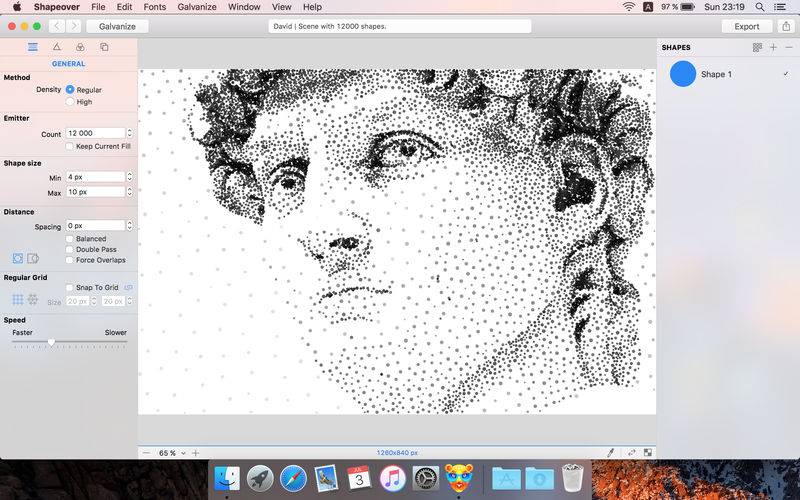
Task: Click the Spacing stepper arrows
Action: pyautogui.click(x=130, y=226)
